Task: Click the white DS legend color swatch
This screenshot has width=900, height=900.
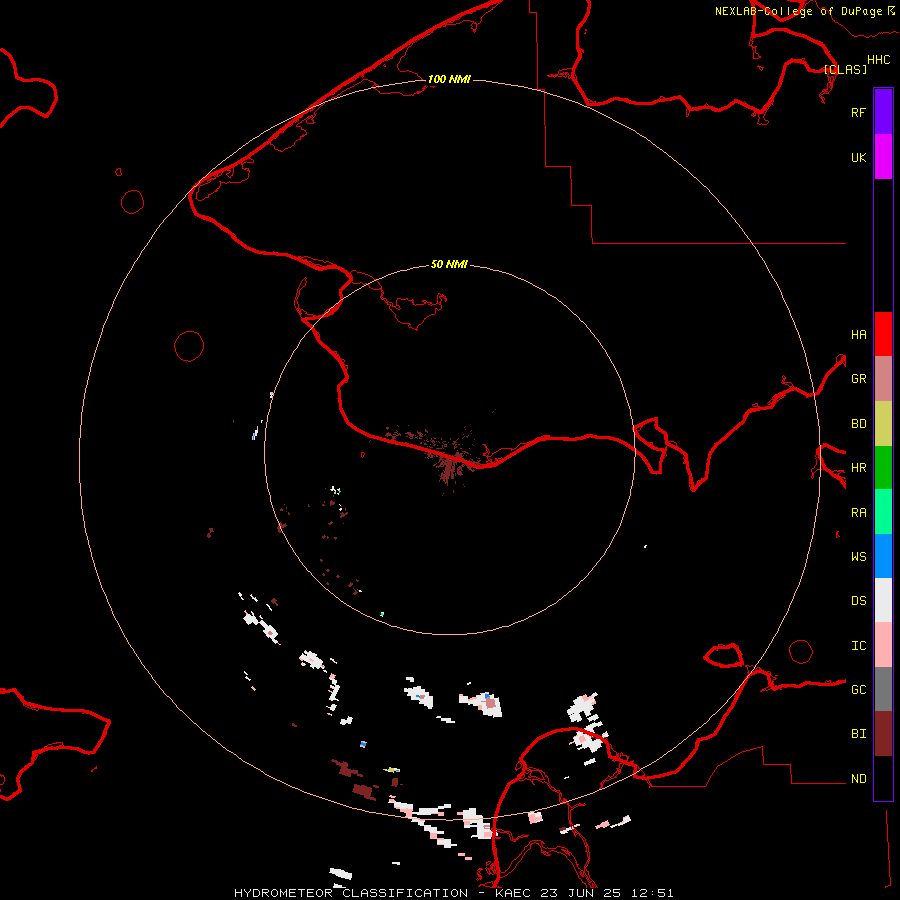Action: point(883,600)
